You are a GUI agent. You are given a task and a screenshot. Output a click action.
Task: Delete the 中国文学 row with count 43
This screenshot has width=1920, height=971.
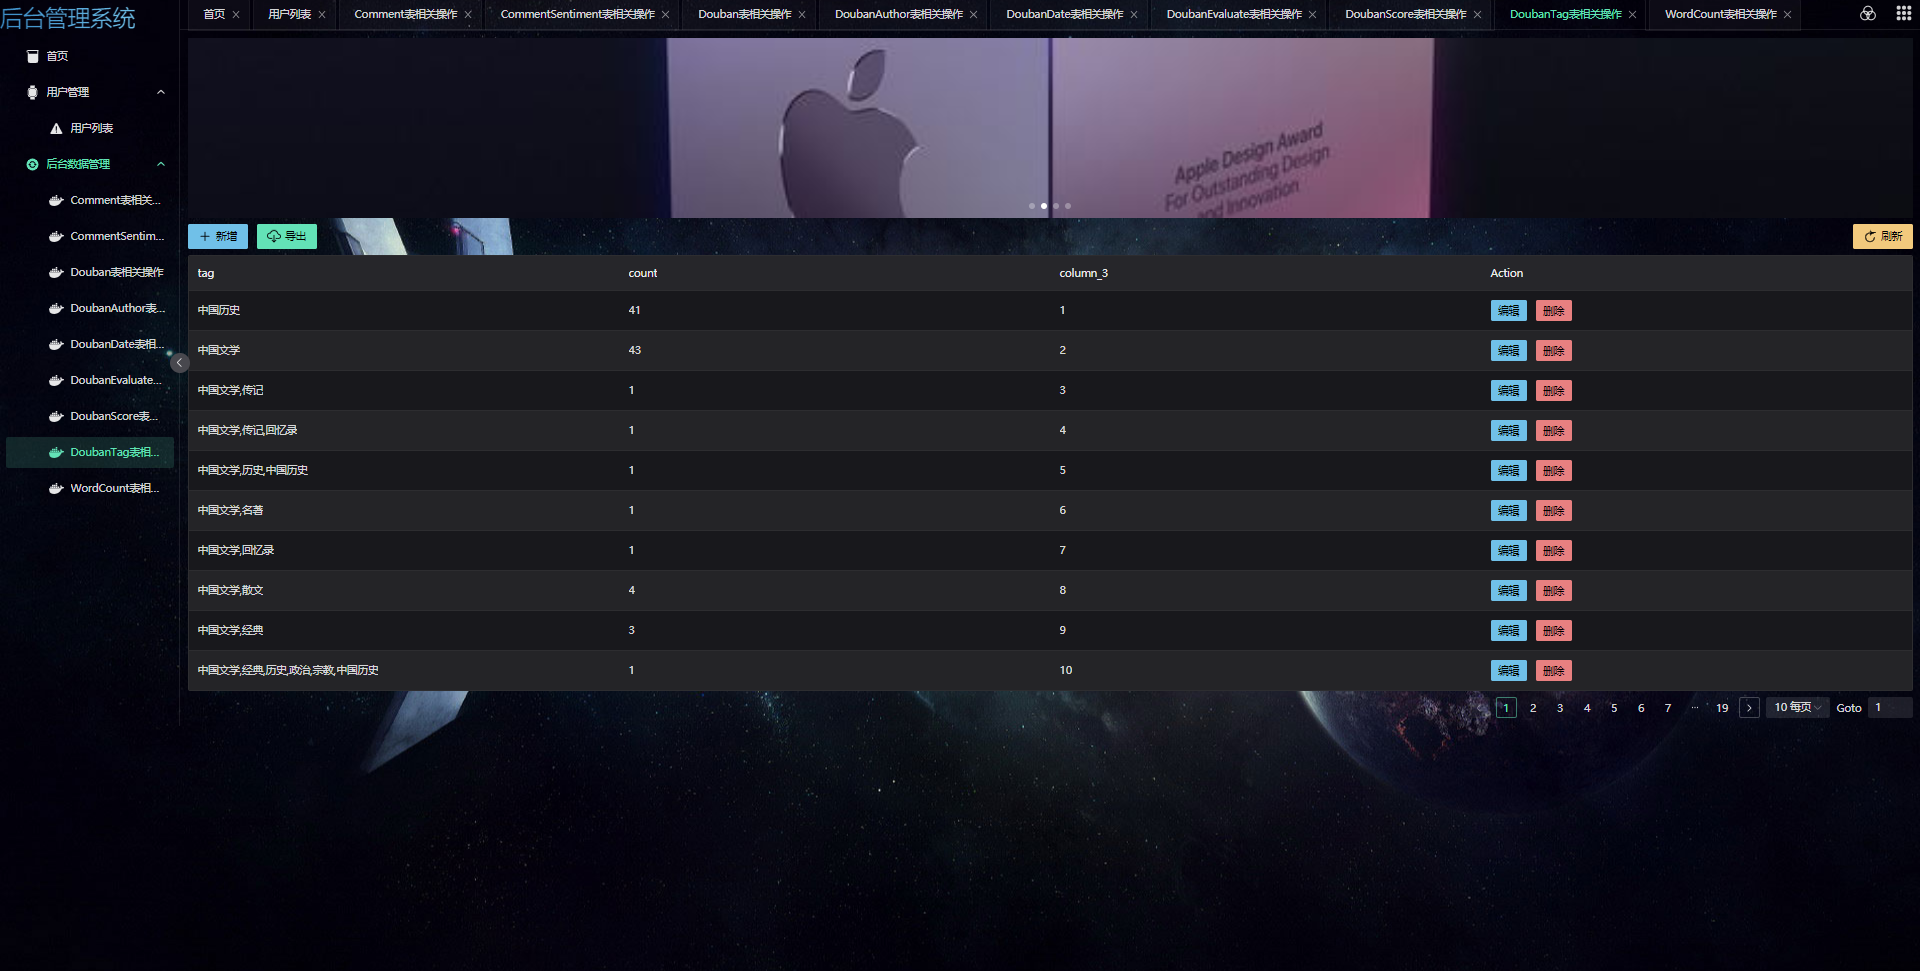pyautogui.click(x=1553, y=351)
